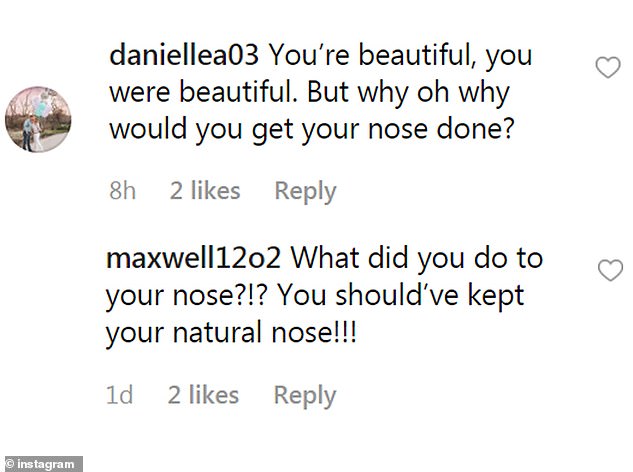Tap the heart icon on maxwell12o2's comment
Image resolution: width=633 pixels, height=472 pixels.
click(x=608, y=270)
